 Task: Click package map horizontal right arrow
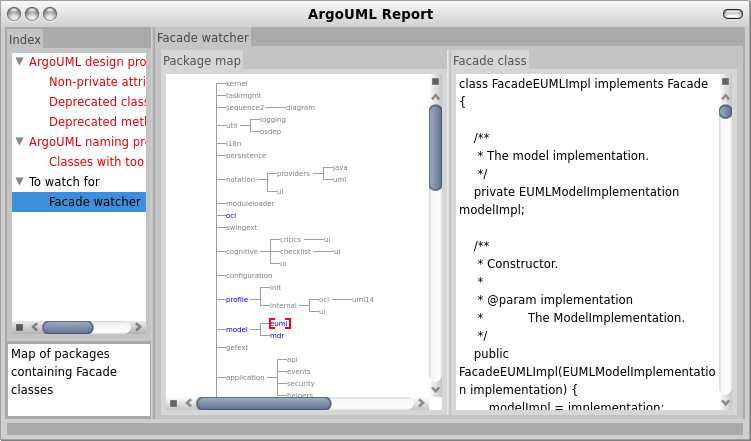point(421,403)
